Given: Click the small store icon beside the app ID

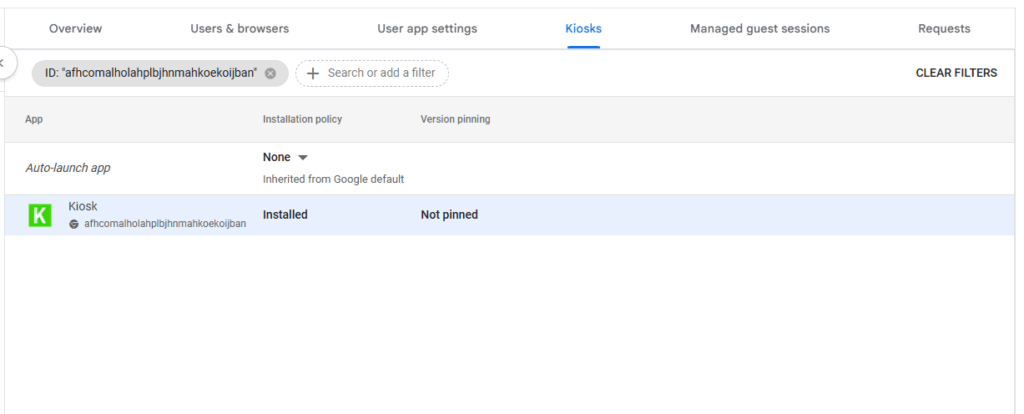Looking at the screenshot, I should point(74,224).
